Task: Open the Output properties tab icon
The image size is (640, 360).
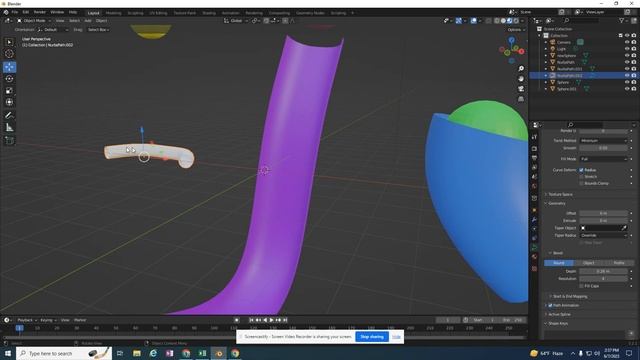Action: [534, 158]
